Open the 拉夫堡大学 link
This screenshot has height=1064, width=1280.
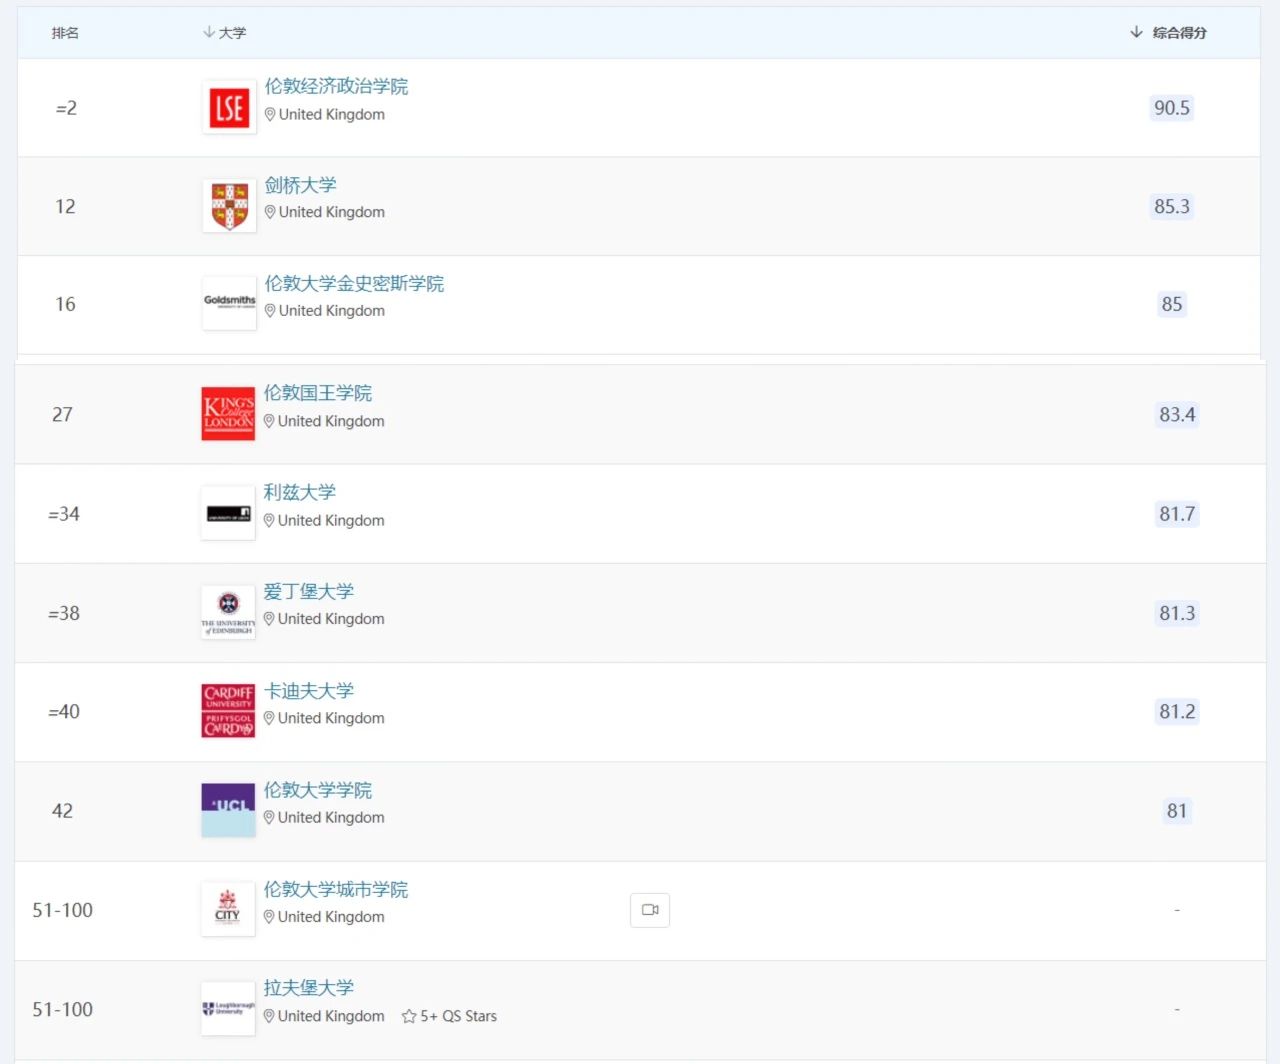[308, 988]
